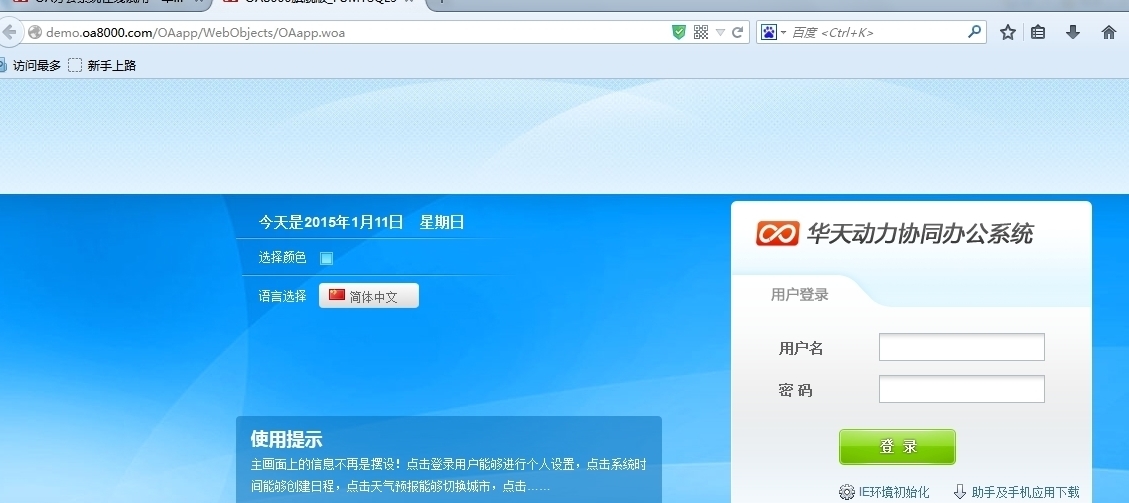
Task: Open the downloads arrow icon
Action: pos(1073,32)
